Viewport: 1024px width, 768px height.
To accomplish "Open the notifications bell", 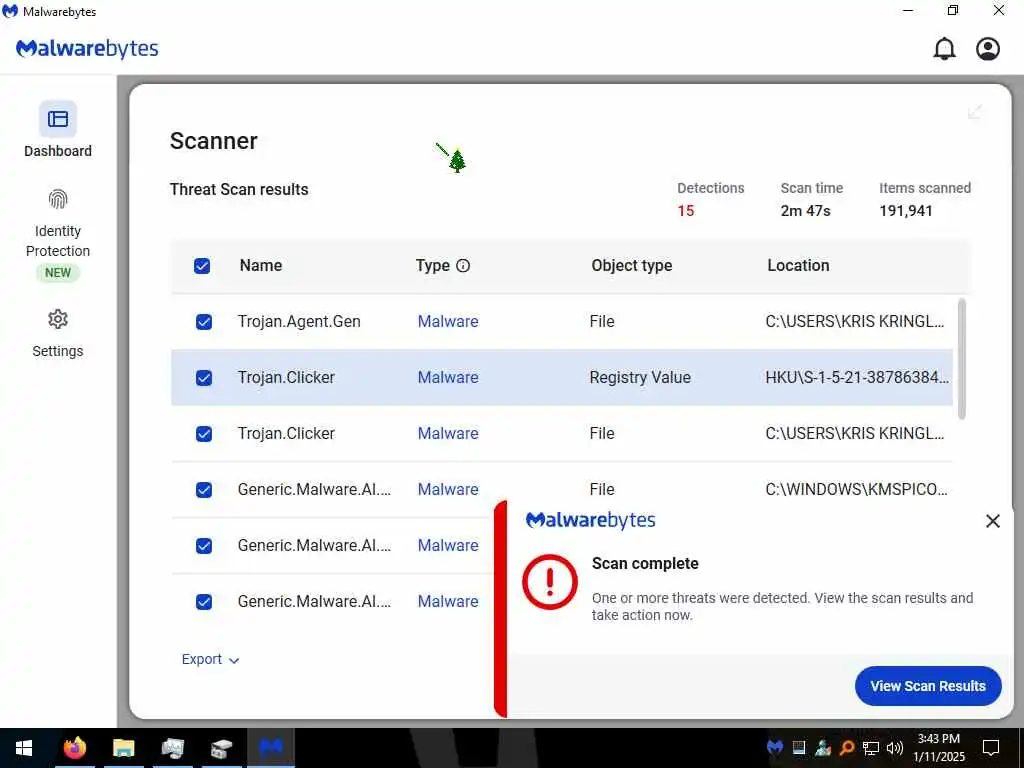I will [x=944, y=49].
